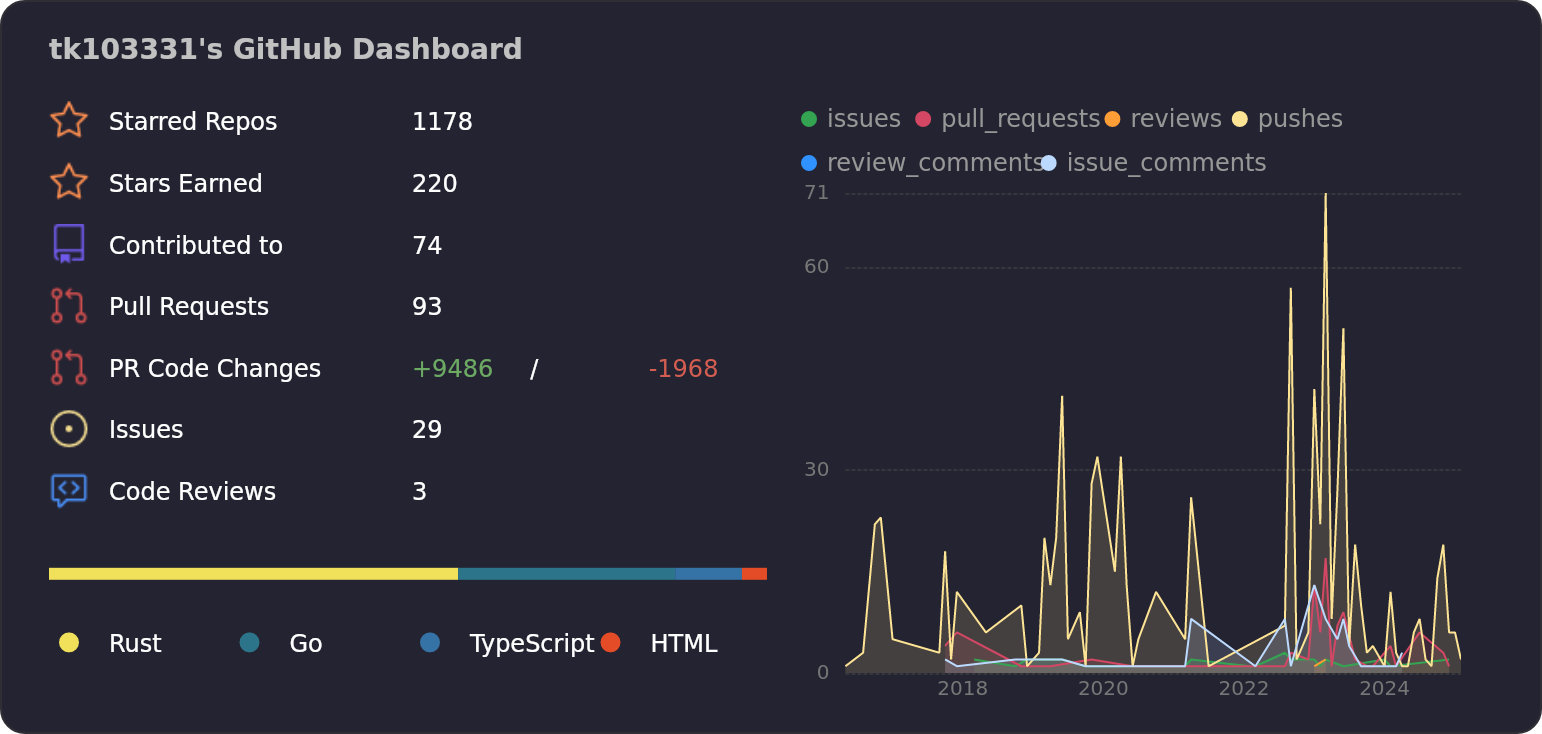This screenshot has height=734, width=1542.
Task: Click the 0 y-axis label
Action: [823, 672]
